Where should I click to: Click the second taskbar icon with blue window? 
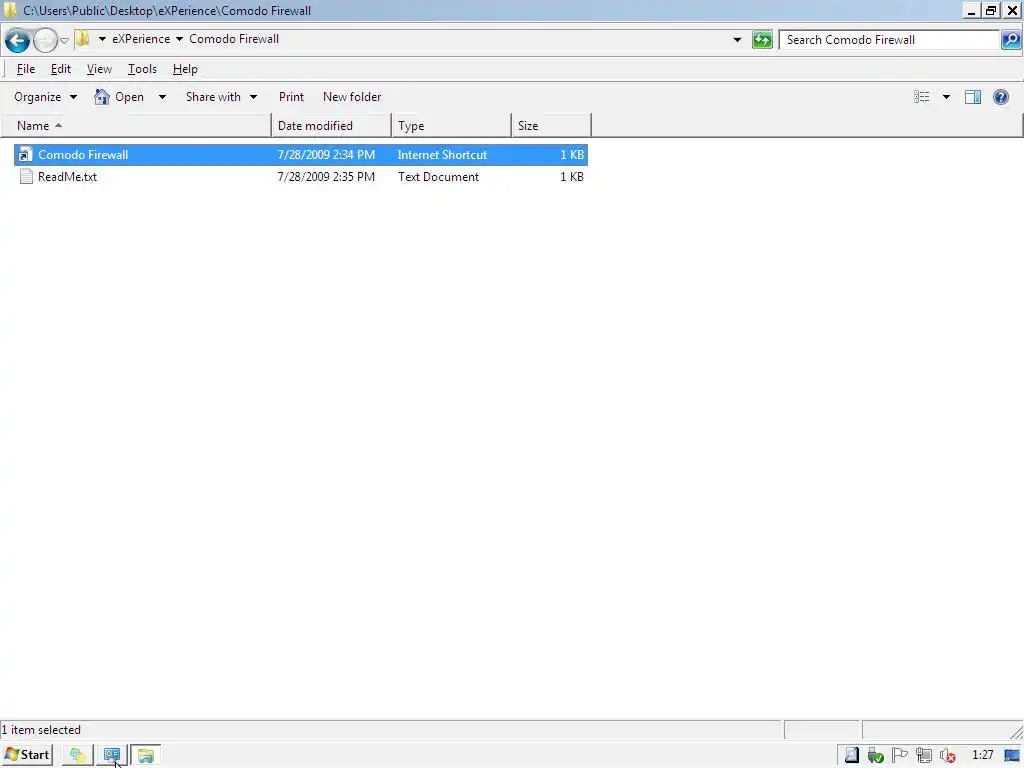tap(112, 756)
